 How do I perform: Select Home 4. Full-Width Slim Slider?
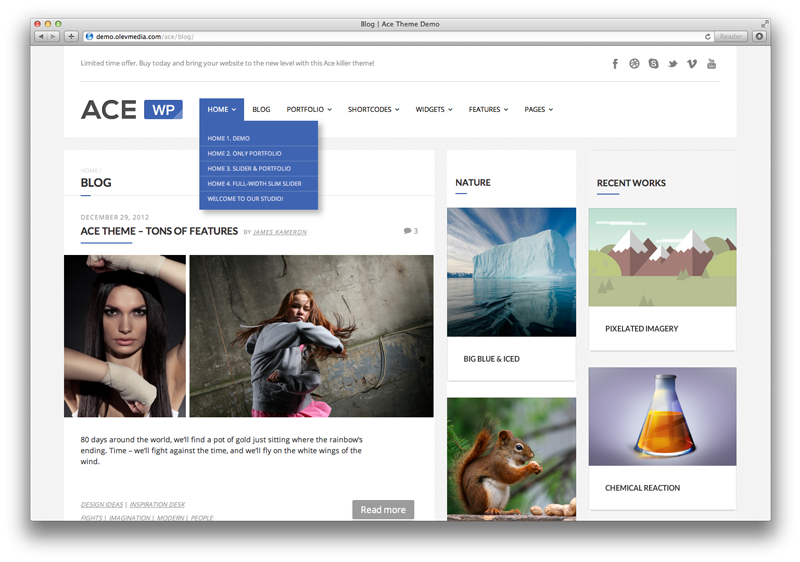pyautogui.click(x=259, y=184)
